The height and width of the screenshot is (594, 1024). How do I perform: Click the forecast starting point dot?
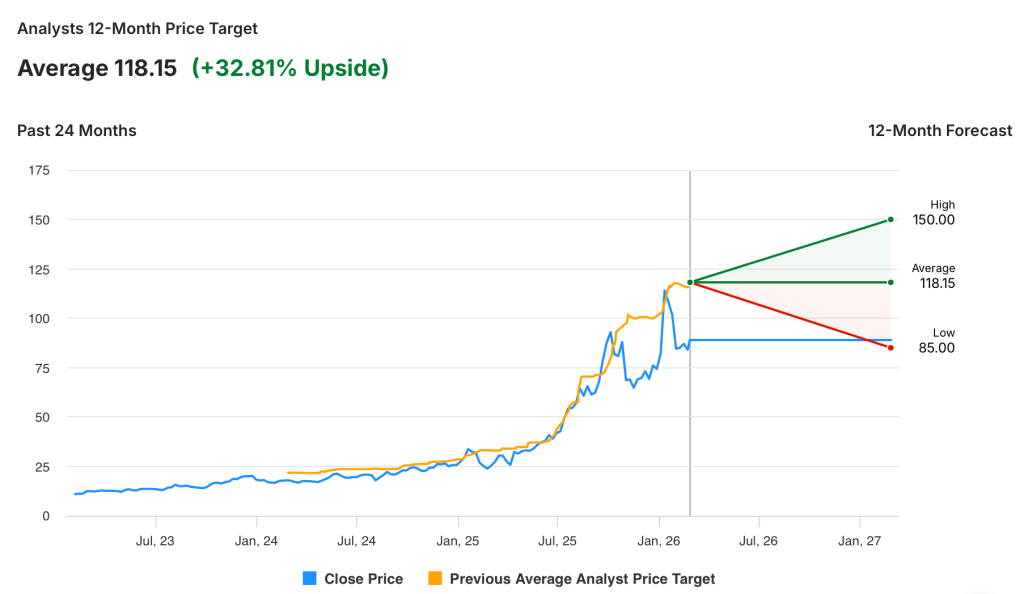690,282
